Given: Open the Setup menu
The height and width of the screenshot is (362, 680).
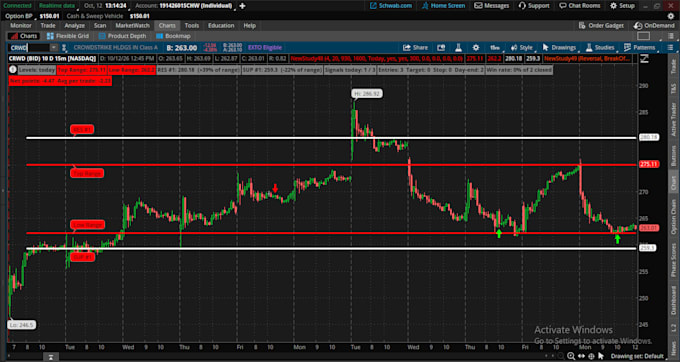Looking at the screenshot, I should [622, 6].
